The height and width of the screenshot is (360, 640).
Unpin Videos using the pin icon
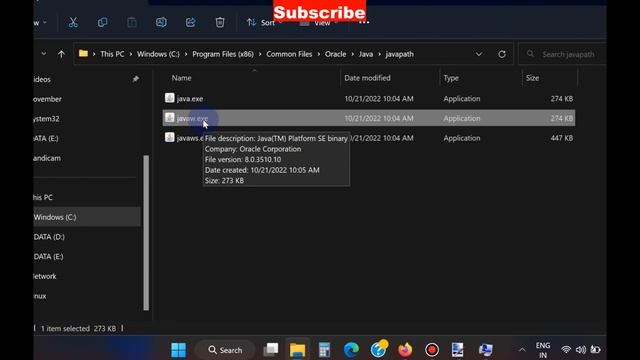point(136,79)
